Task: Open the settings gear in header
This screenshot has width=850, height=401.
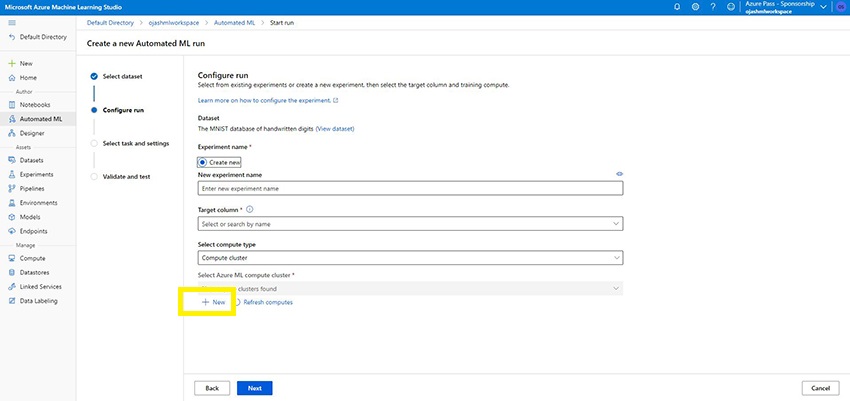Action: [695, 7]
